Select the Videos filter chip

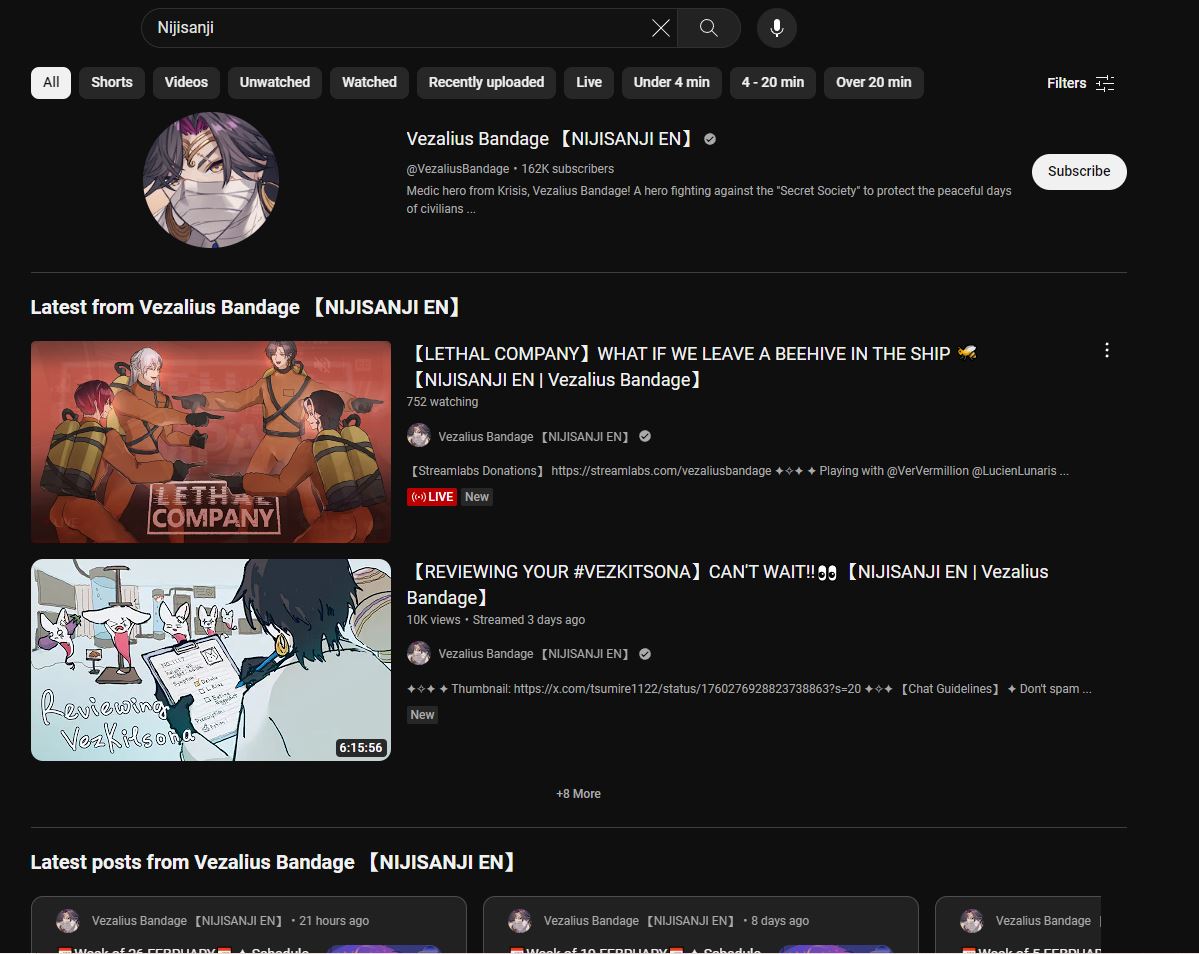[x=186, y=83]
